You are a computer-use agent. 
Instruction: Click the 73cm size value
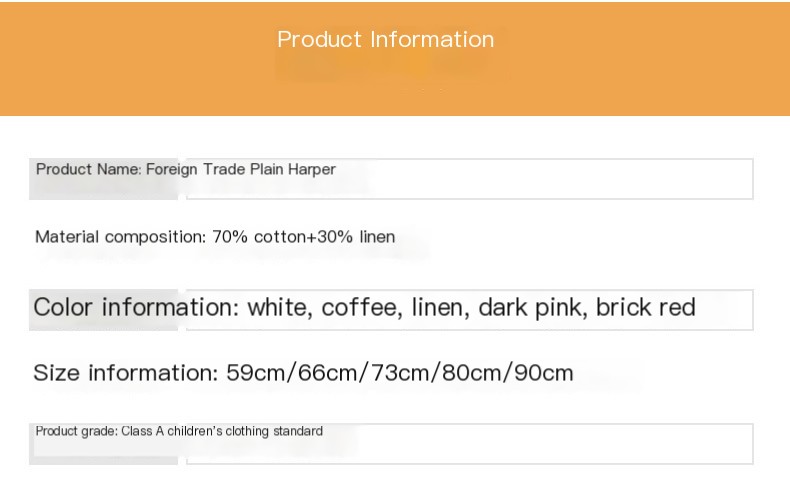pyautogui.click(x=397, y=374)
